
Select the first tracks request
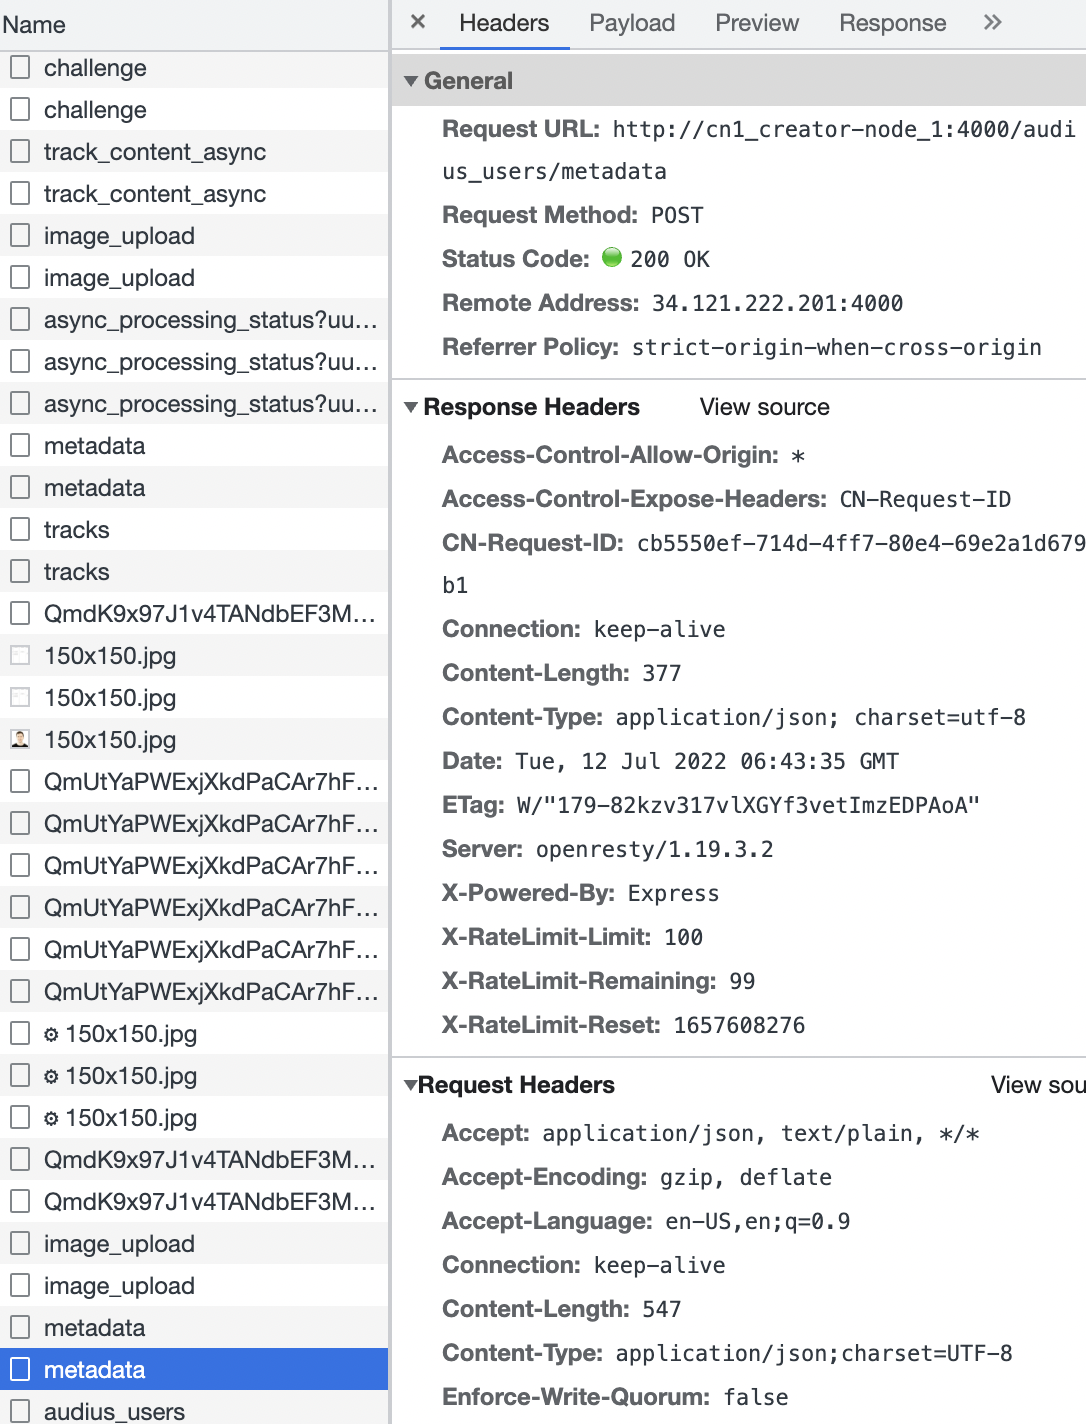pyautogui.click(x=194, y=530)
